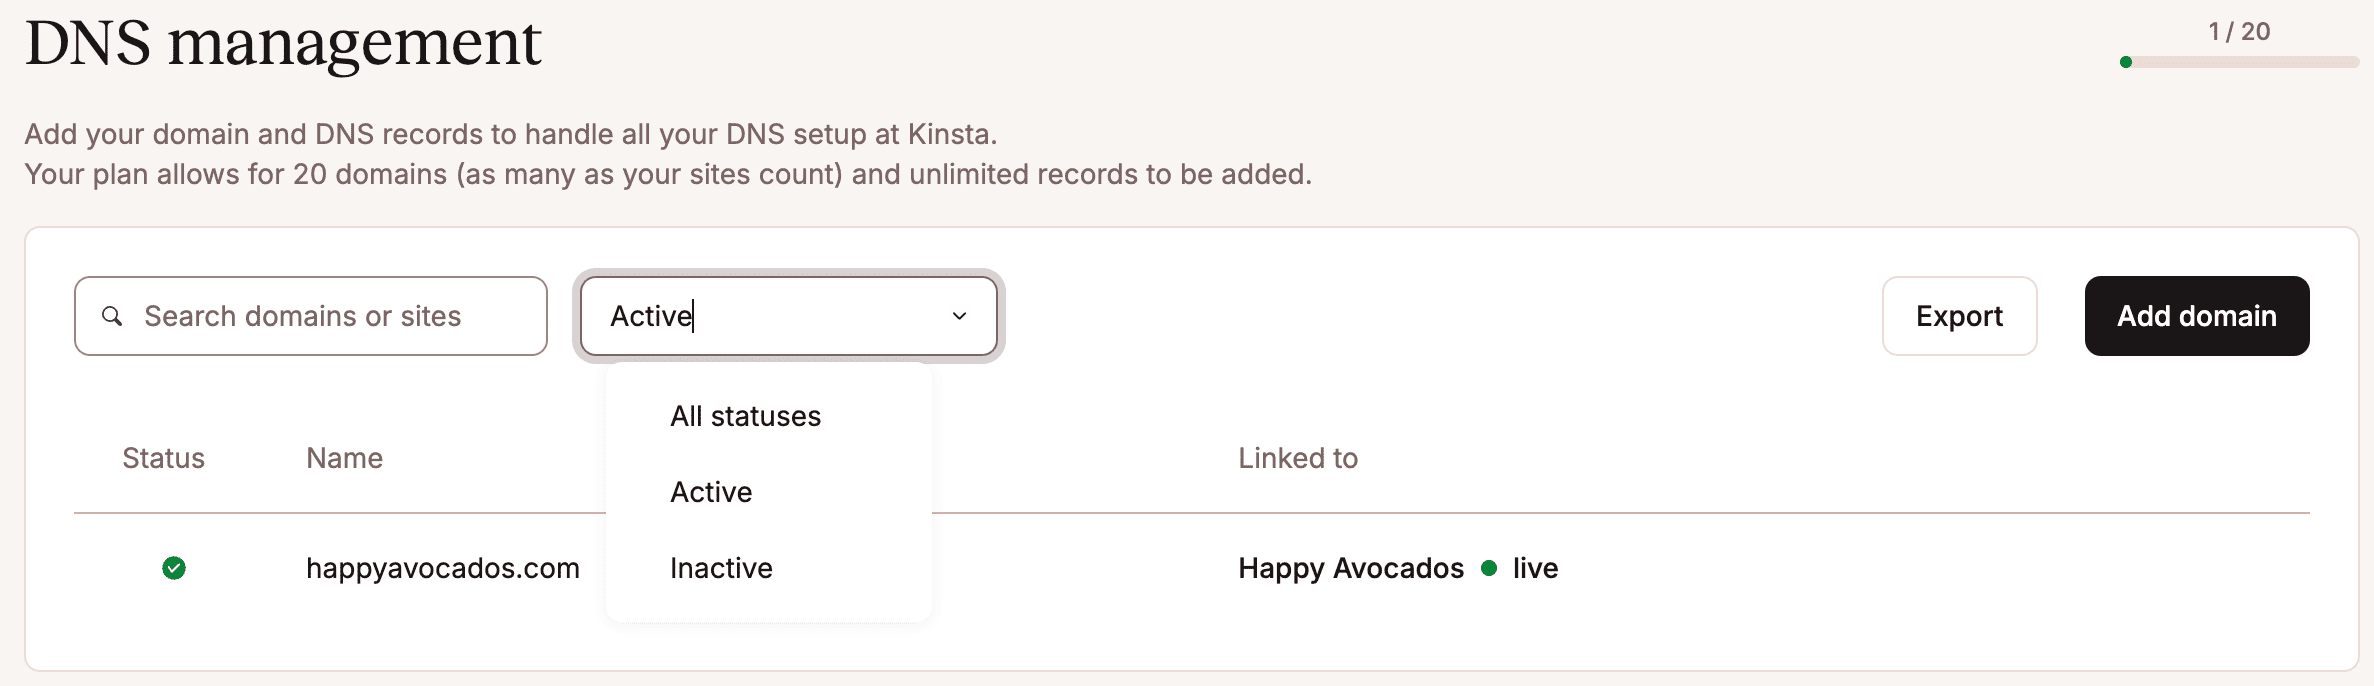Sort by the Name column header
The width and height of the screenshot is (2374, 686).
pyautogui.click(x=344, y=458)
